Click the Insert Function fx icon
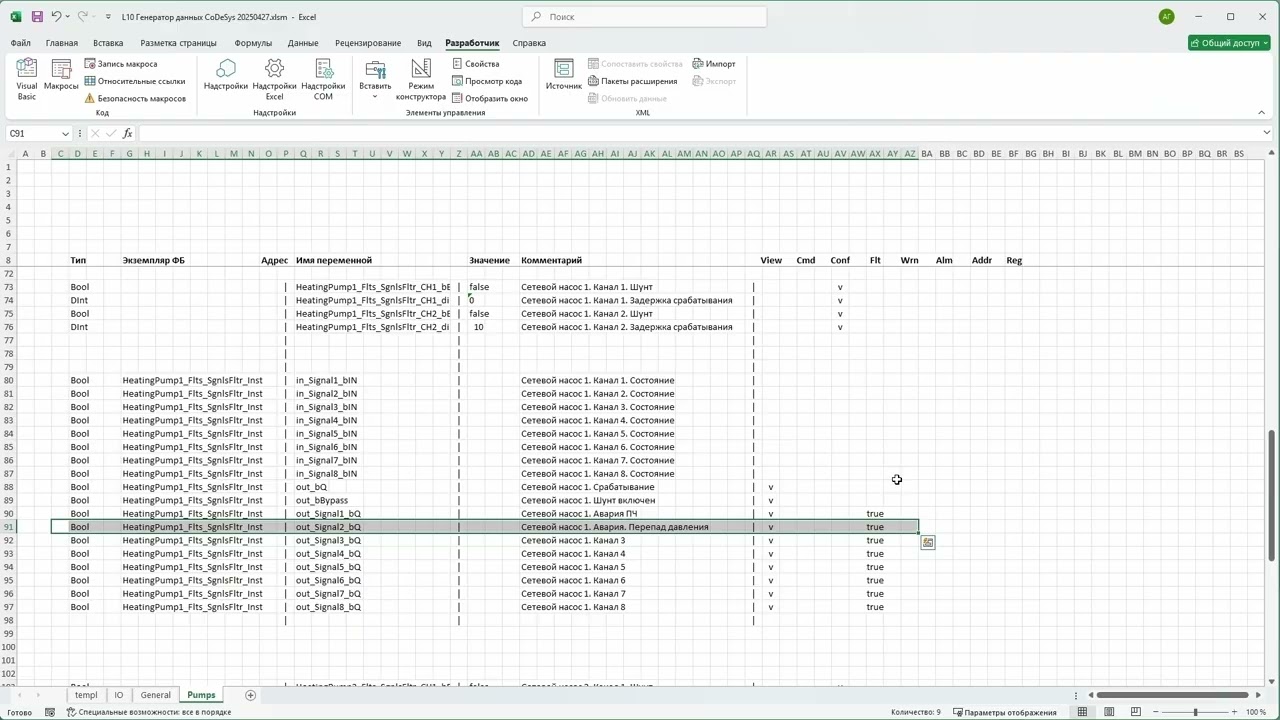Image resolution: width=1280 pixels, height=720 pixels. [127, 134]
